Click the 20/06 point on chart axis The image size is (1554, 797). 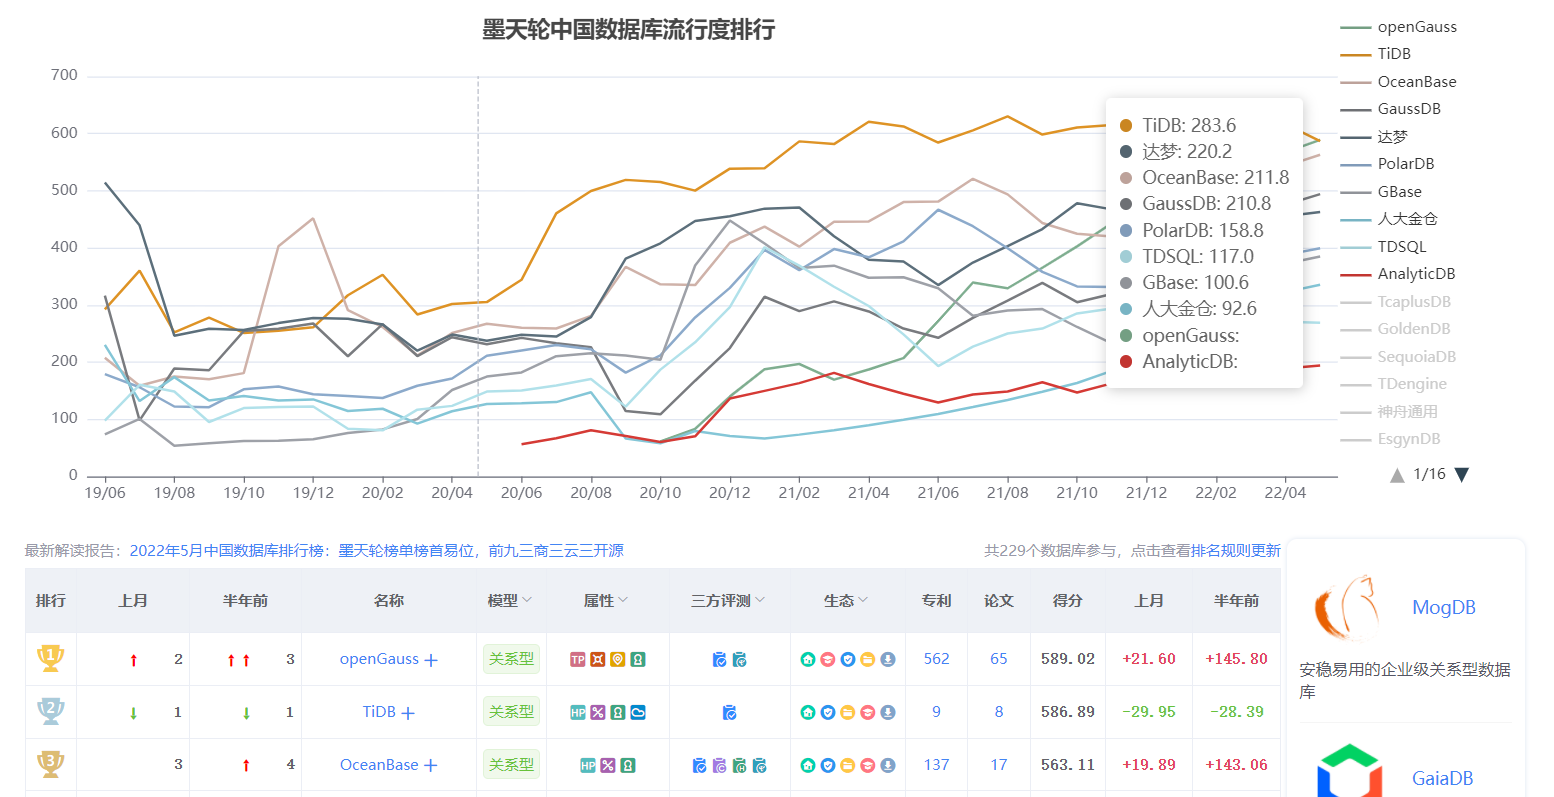tap(521, 493)
